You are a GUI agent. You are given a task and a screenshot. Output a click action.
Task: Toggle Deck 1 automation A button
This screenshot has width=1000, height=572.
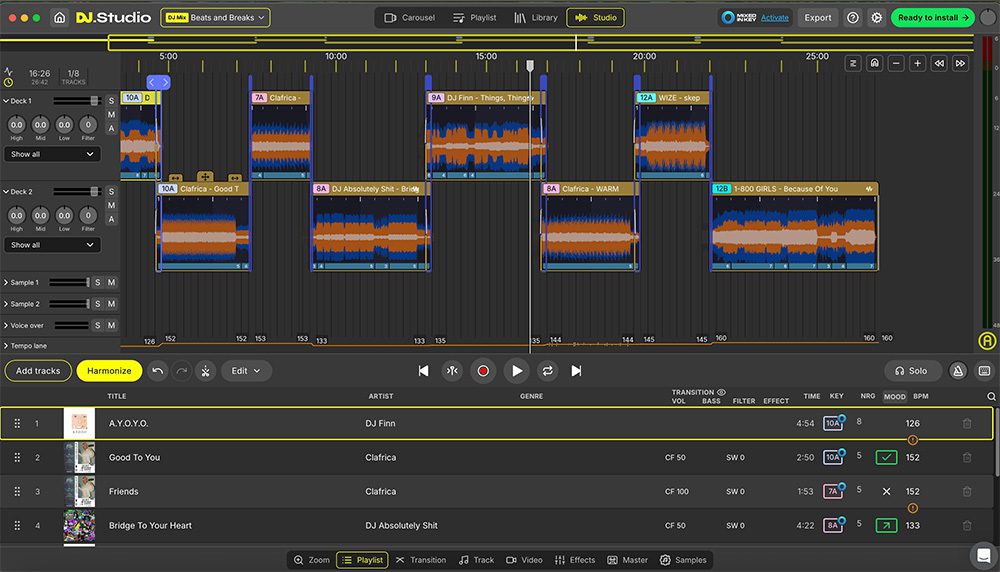tap(111, 128)
